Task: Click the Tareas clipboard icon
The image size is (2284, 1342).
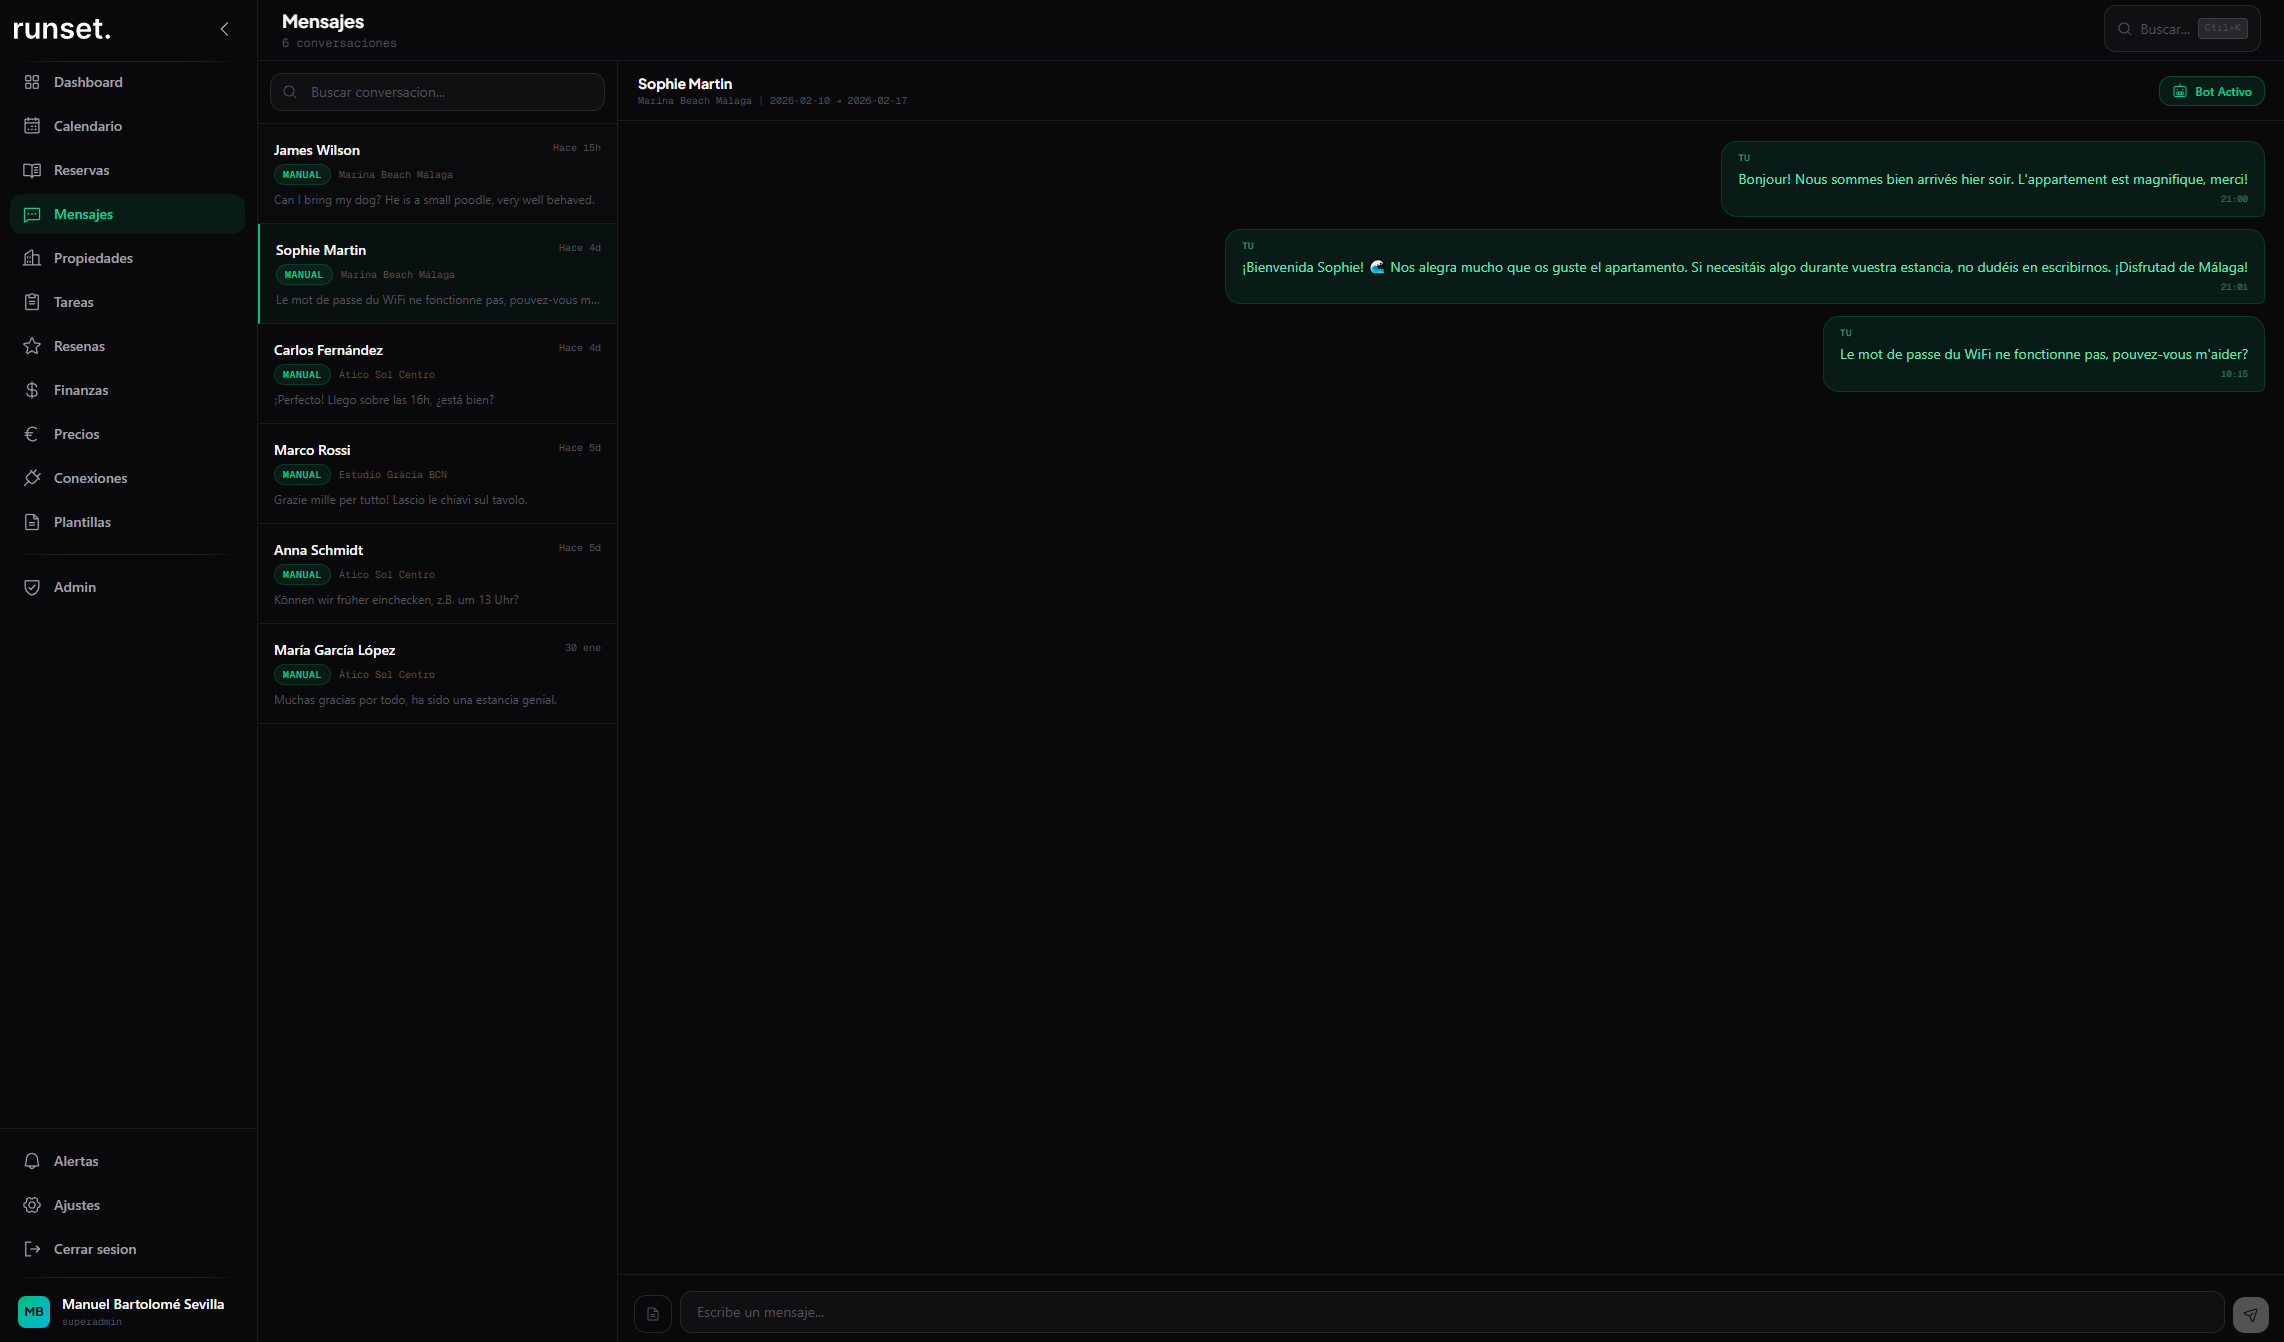Action: click(32, 302)
